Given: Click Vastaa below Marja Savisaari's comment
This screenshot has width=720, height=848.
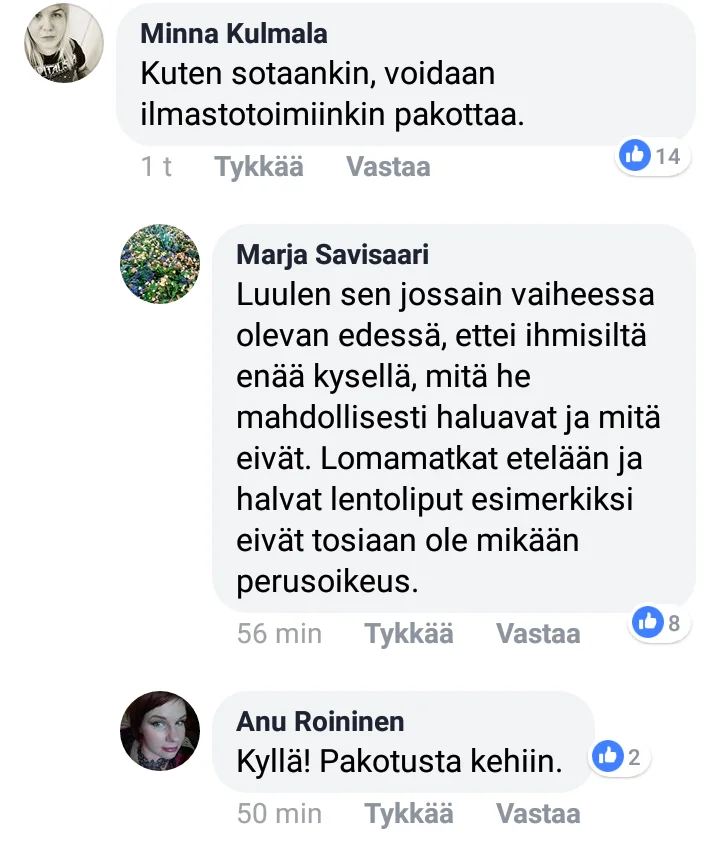Looking at the screenshot, I should click(538, 634).
